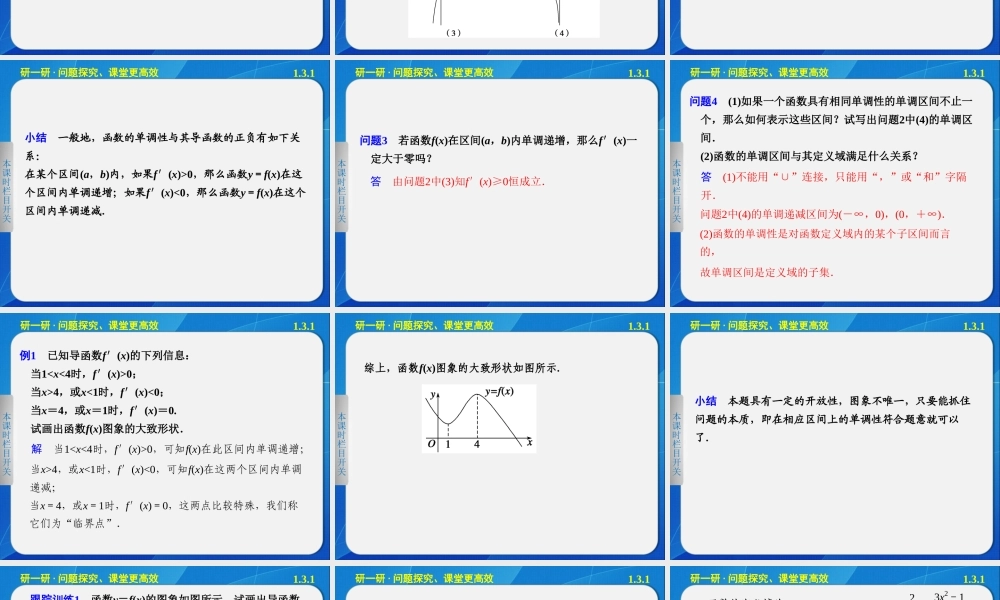Click the blue 答 label in 问题4 slide
The image size is (1000, 600).
(x=706, y=177)
